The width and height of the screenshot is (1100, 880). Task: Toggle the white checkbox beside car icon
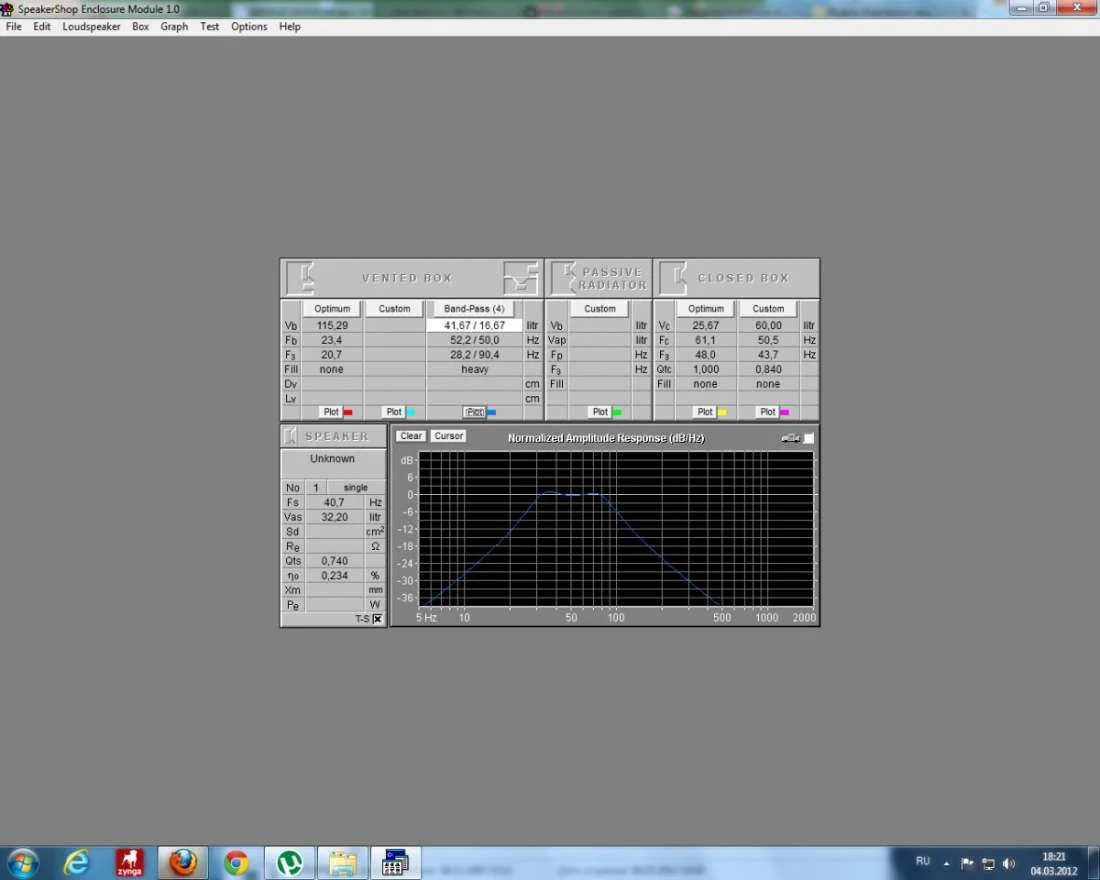(x=809, y=438)
